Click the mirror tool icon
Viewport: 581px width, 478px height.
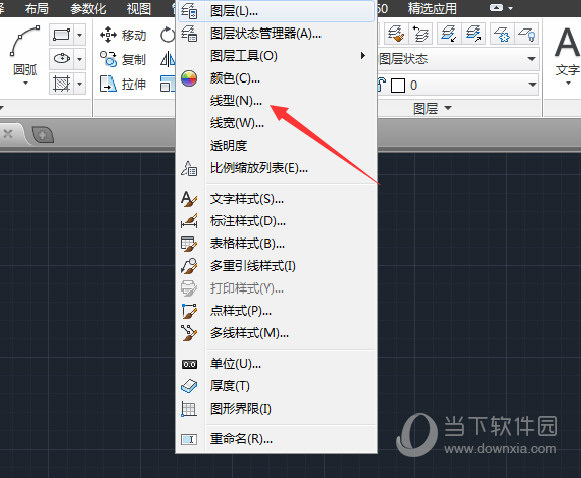[167, 59]
